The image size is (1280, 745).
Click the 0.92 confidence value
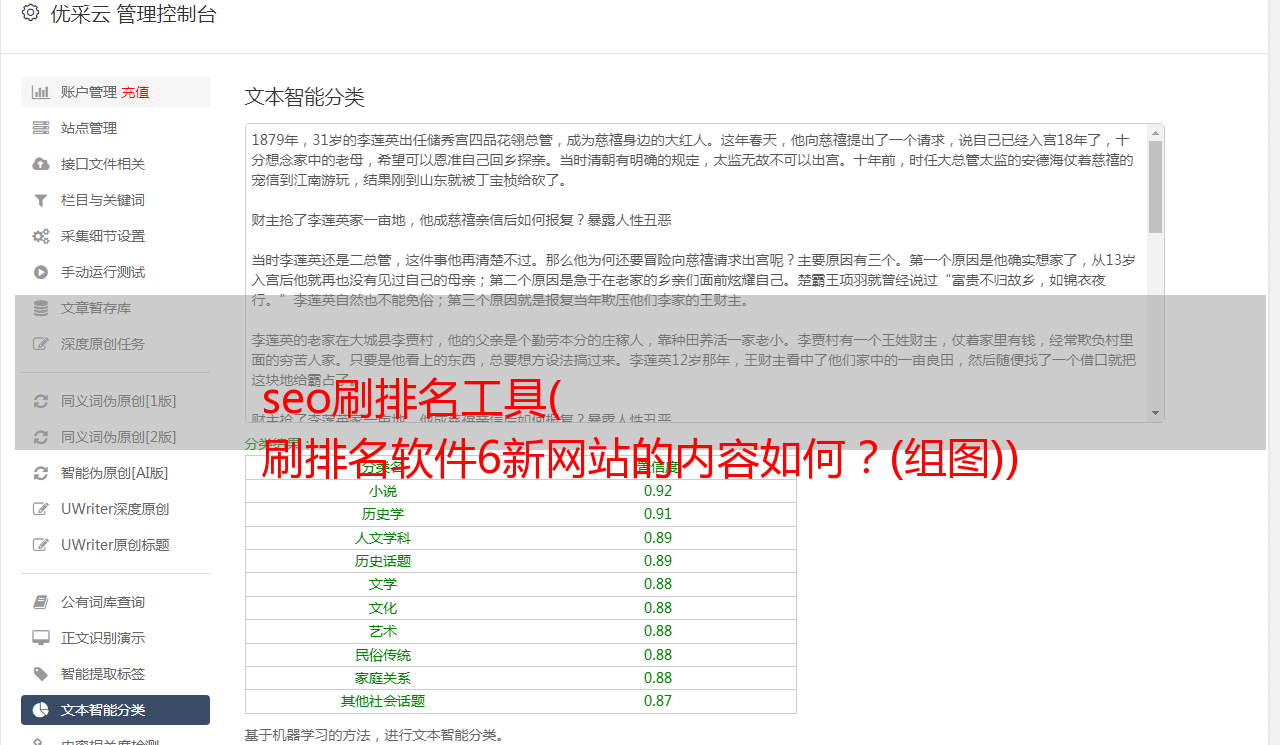658,491
